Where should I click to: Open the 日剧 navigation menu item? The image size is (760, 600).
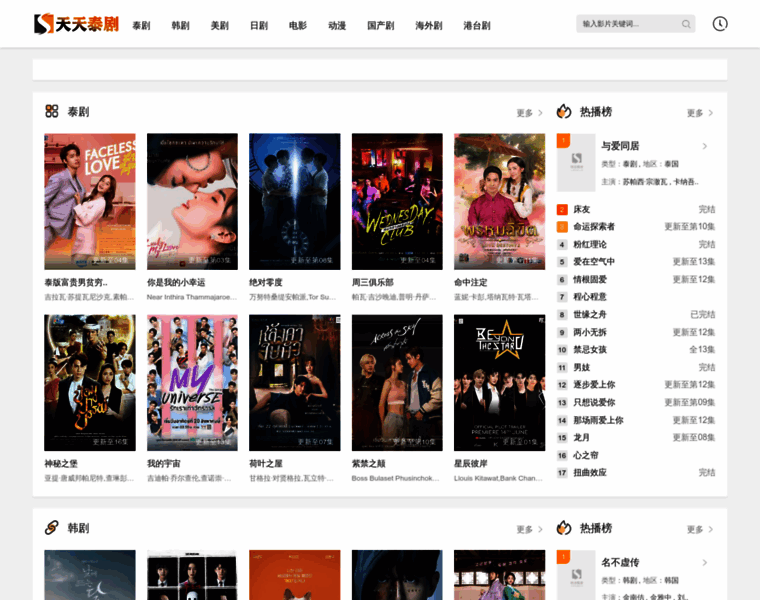[x=259, y=26]
